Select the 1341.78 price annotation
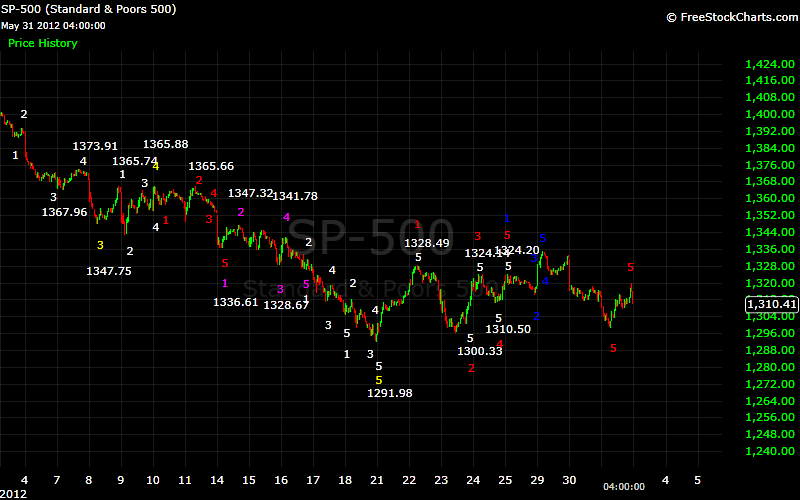This screenshot has width=800, height=500. 295,196
